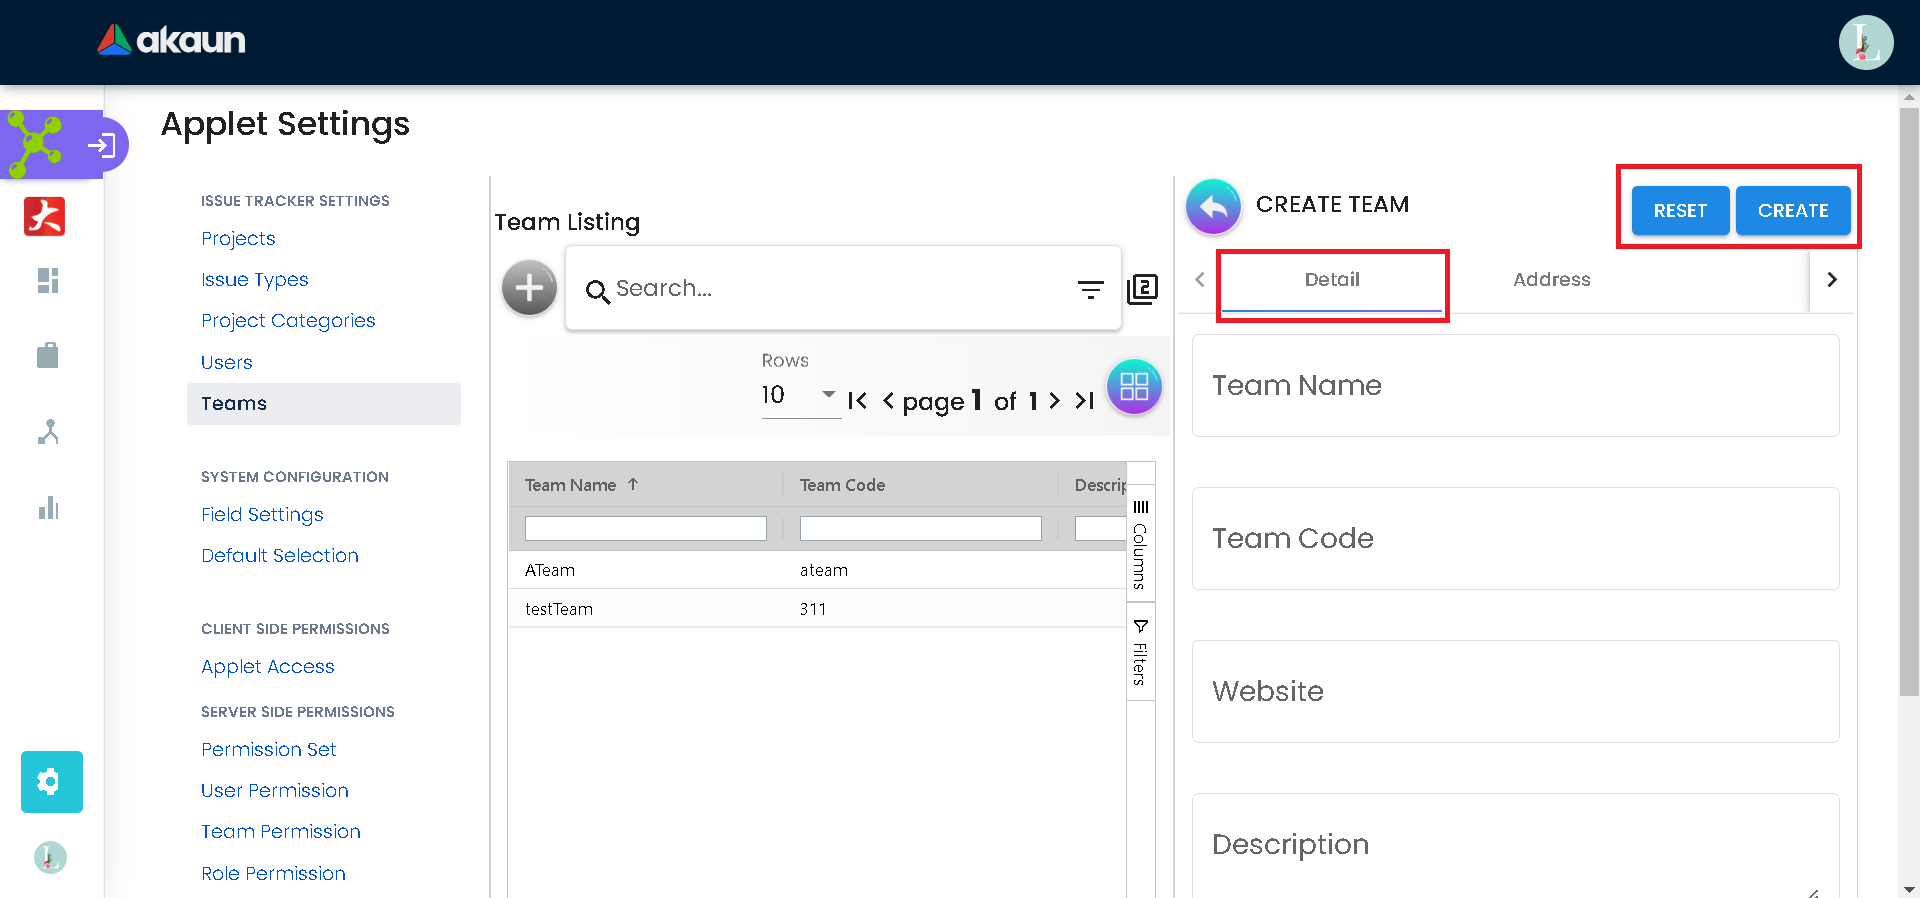Go to next page of listing
This screenshot has height=898, width=1920.
pos(1054,401)
